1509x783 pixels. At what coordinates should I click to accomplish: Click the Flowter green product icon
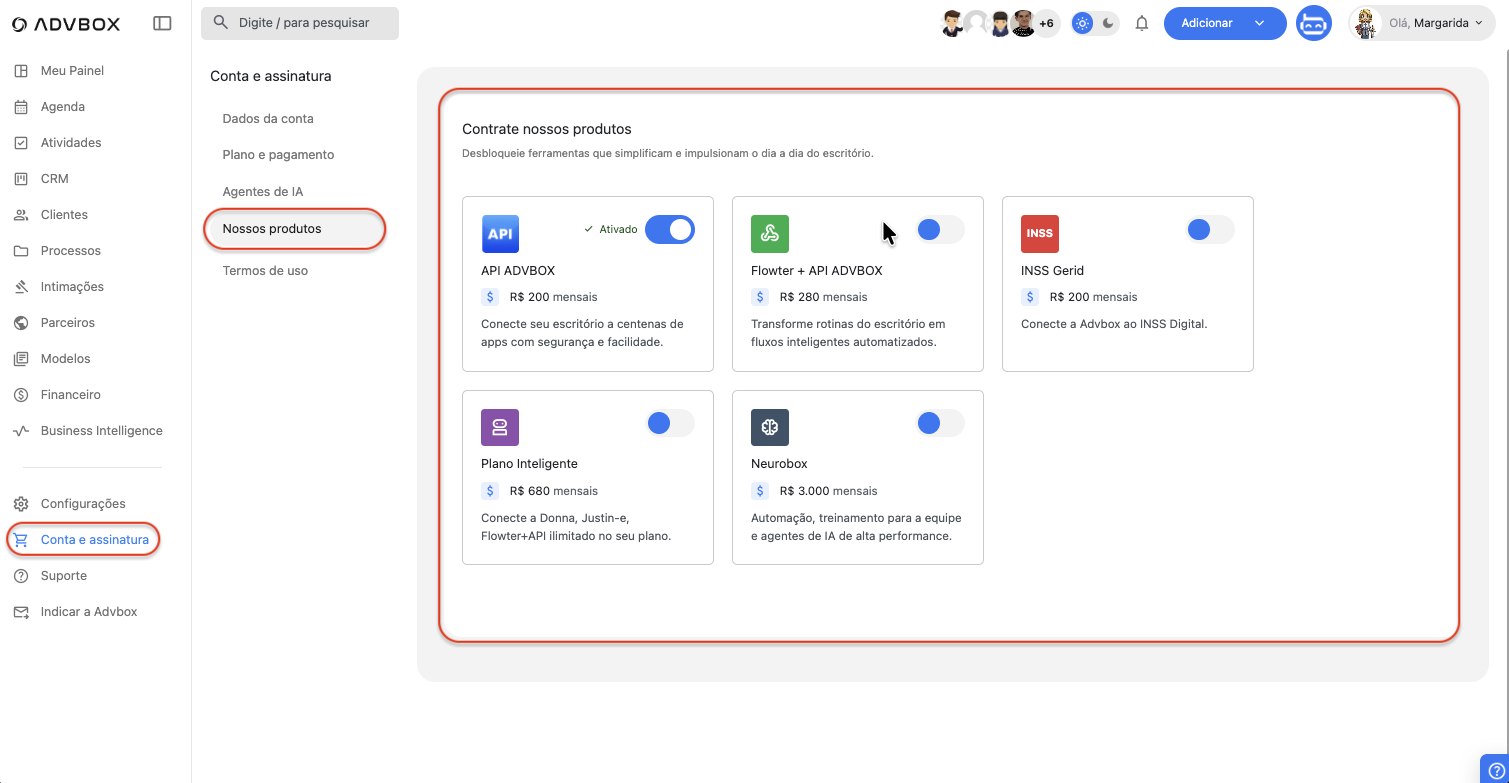click(x=769, y=234)
